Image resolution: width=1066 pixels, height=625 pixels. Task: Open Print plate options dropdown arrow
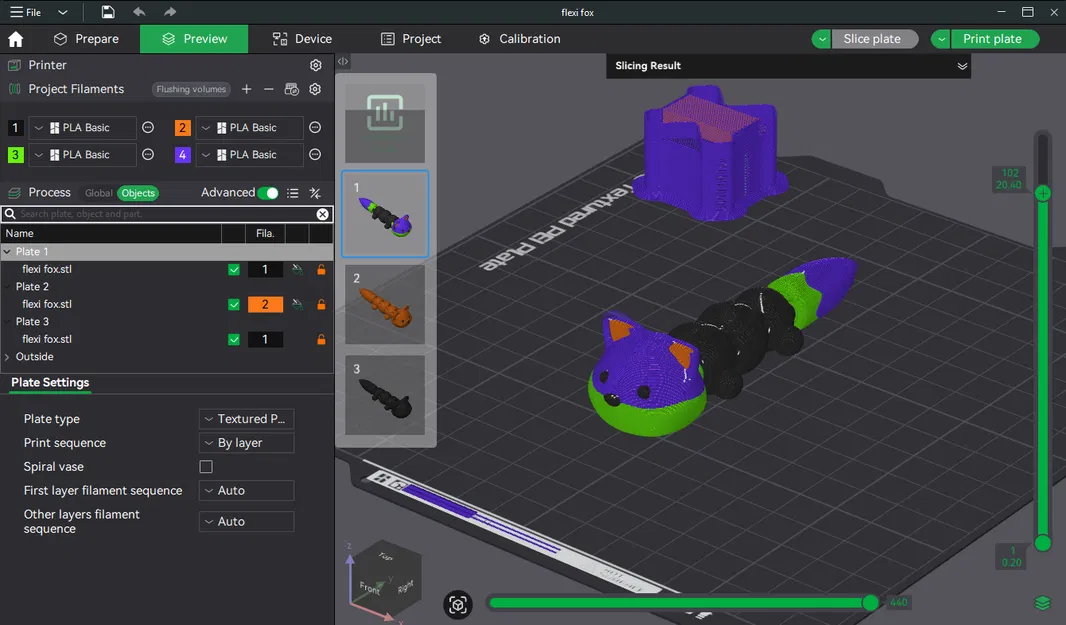click(941, 39)
